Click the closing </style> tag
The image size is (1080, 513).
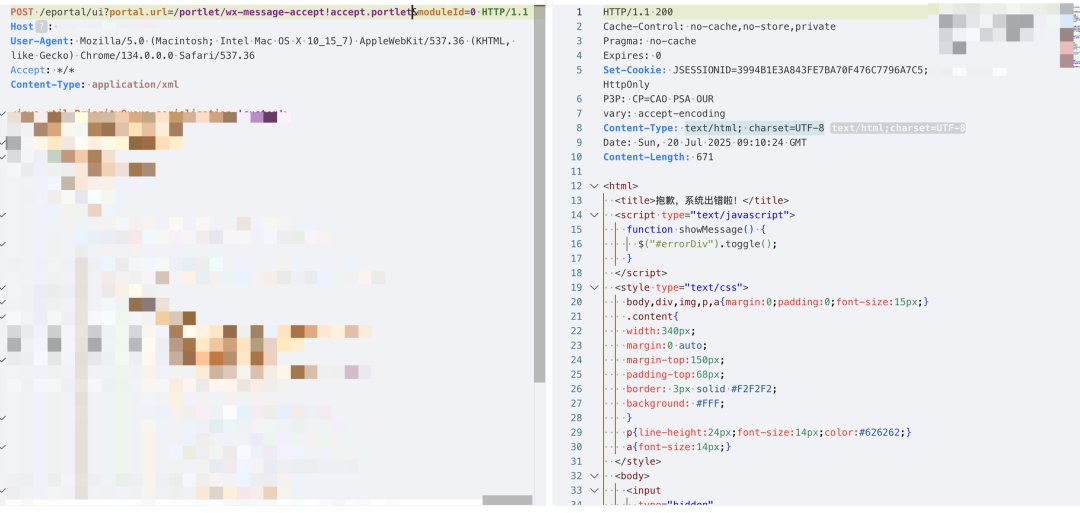click(638, 461)
